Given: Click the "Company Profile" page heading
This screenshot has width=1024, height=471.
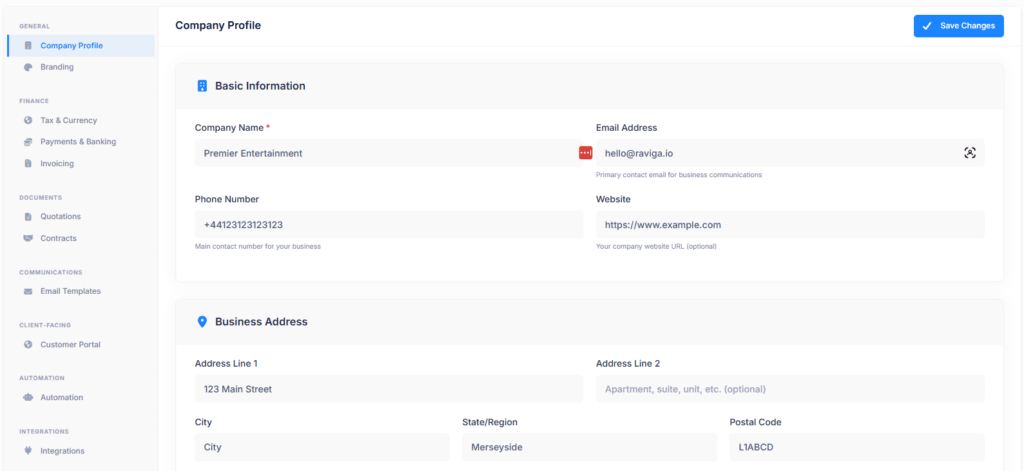Looking at the screenshot, I should [217, 25].
